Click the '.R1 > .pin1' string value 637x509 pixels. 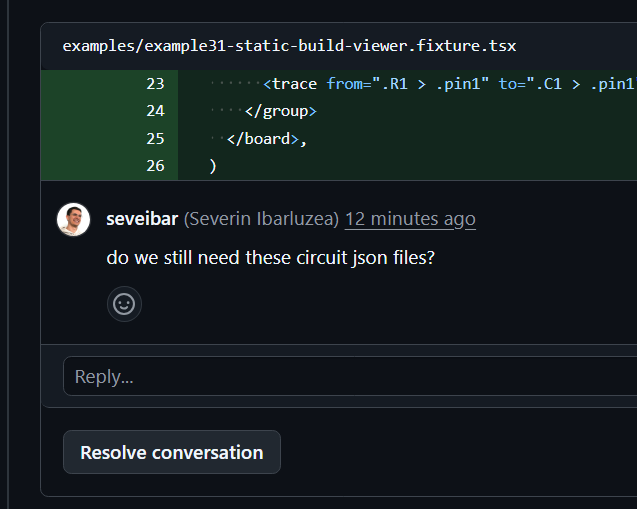432,84
